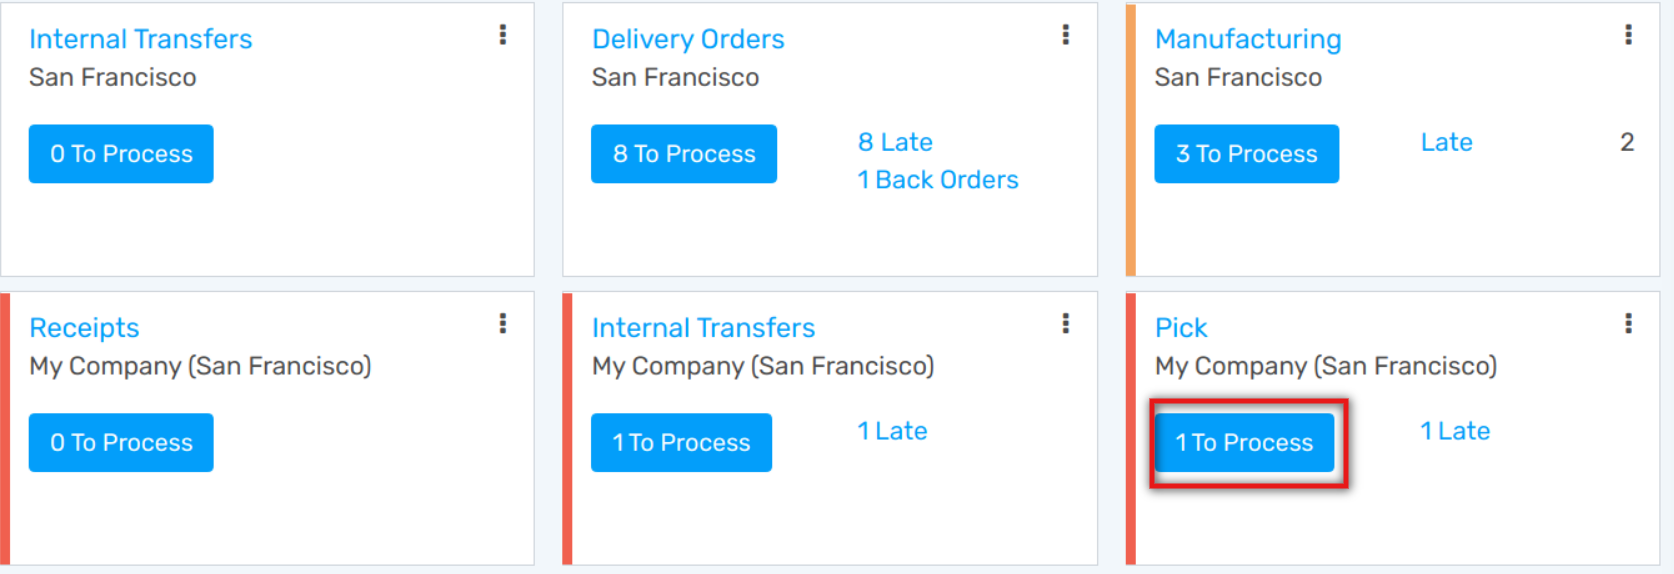Click the 8 To Process button

click(684, 154)
